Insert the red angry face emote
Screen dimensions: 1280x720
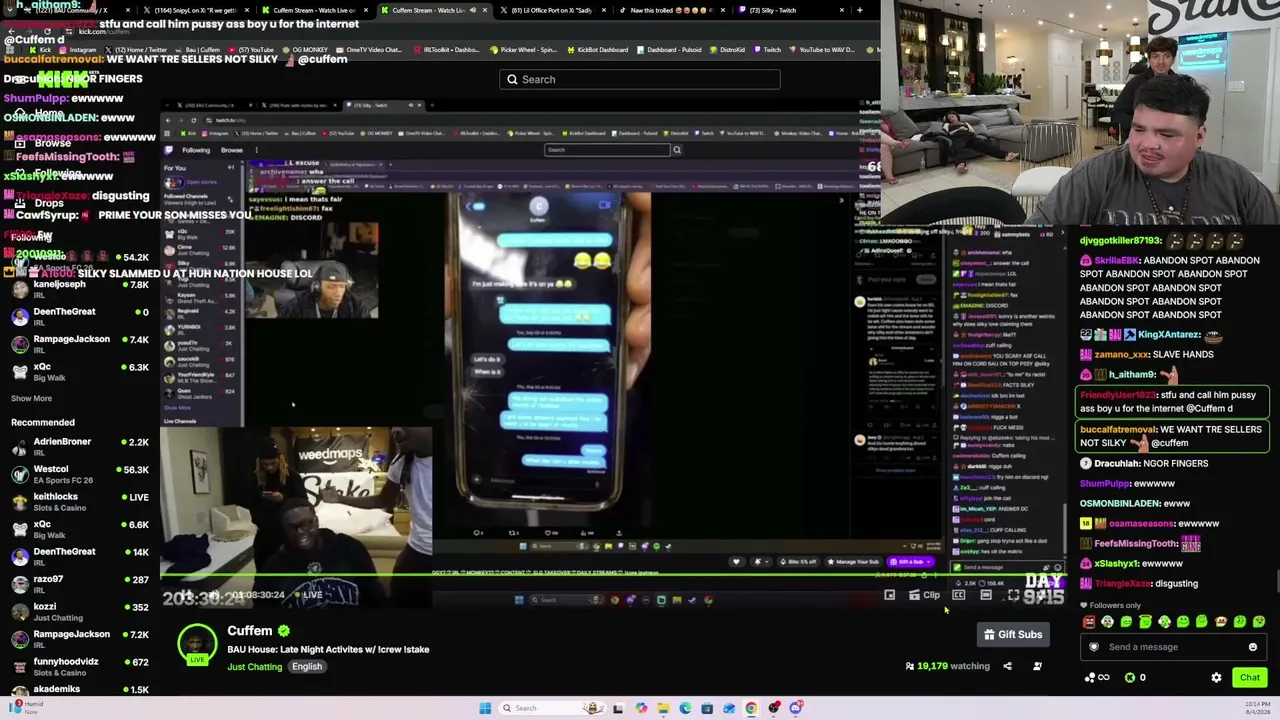pos(1089,622)
